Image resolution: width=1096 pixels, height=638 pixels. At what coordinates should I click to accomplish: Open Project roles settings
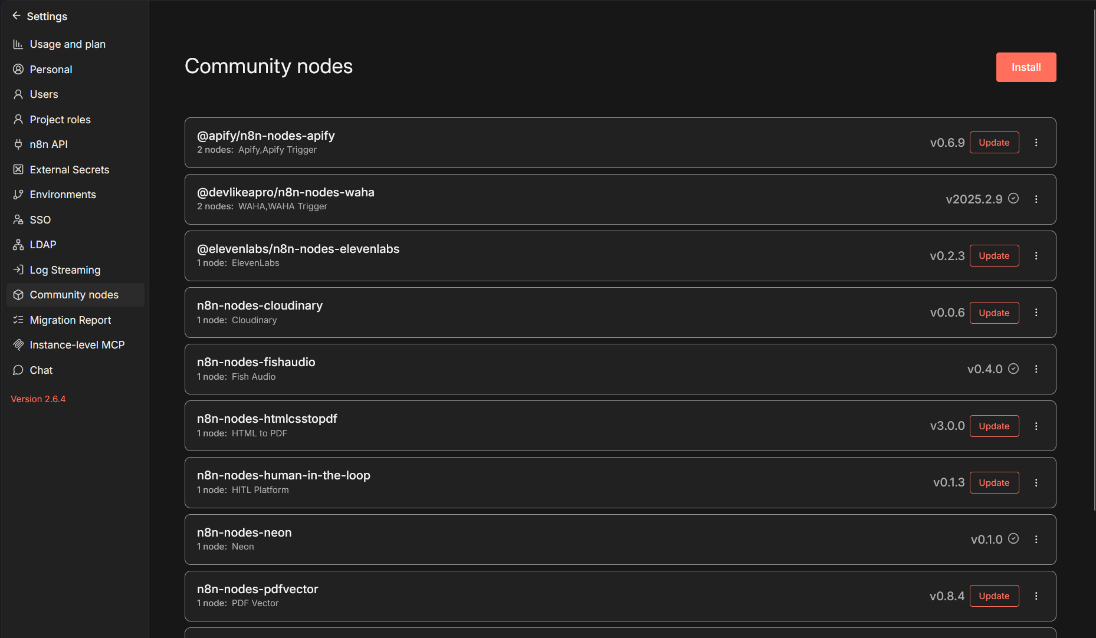75,119
